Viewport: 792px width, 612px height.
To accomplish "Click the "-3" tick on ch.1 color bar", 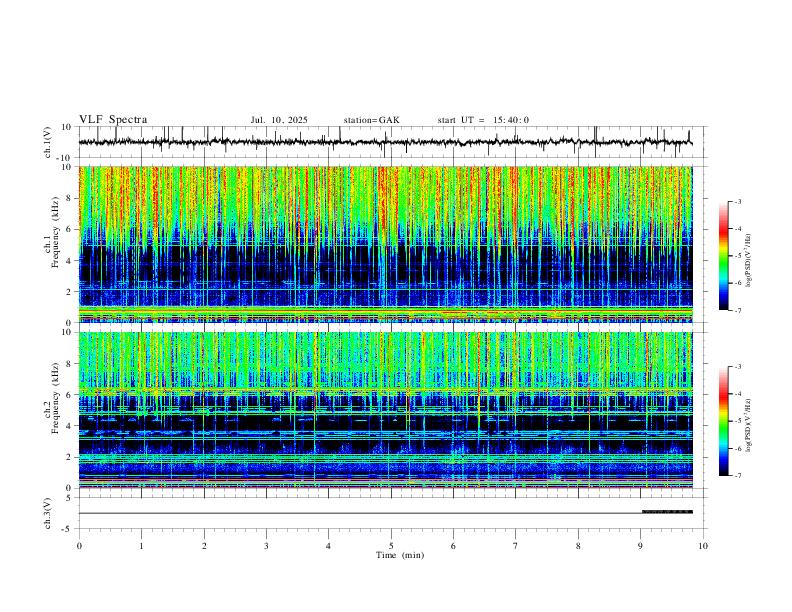I will [x=738, y=201].
